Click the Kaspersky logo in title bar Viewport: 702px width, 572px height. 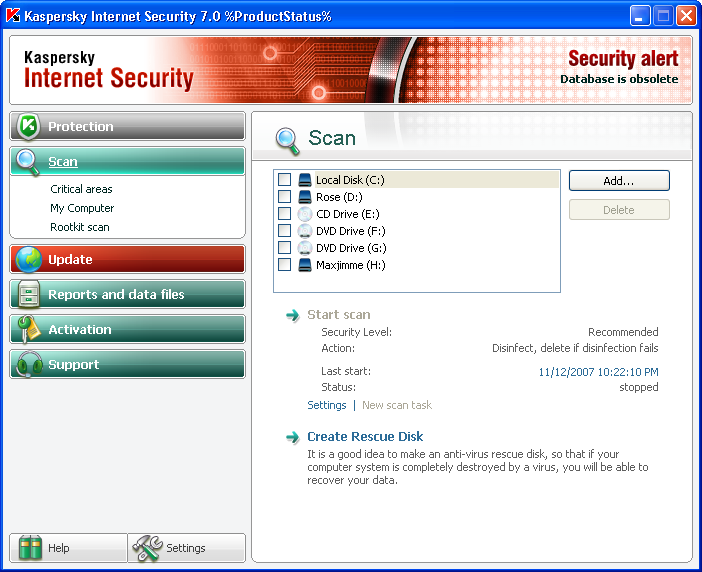coord(13,16)
